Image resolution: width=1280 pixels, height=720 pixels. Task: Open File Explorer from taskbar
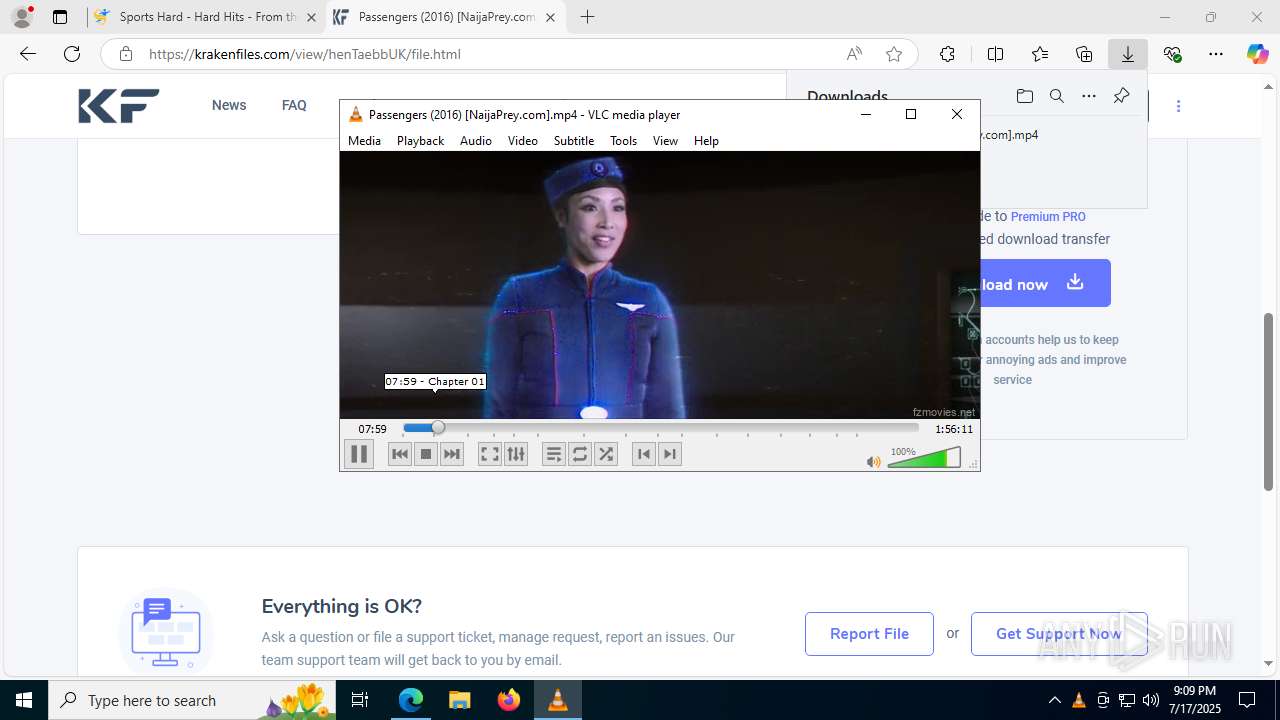tap(459, 700)
